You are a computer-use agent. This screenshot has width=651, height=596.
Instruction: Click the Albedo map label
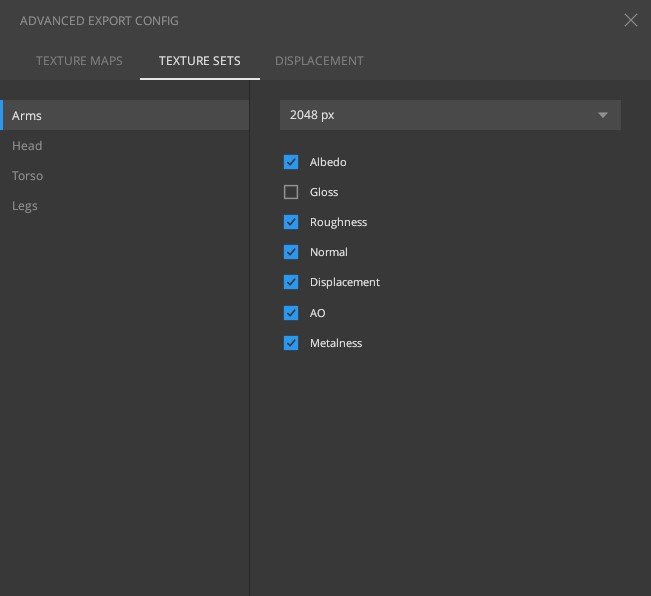pyautogui.click(x=328, y=162)
